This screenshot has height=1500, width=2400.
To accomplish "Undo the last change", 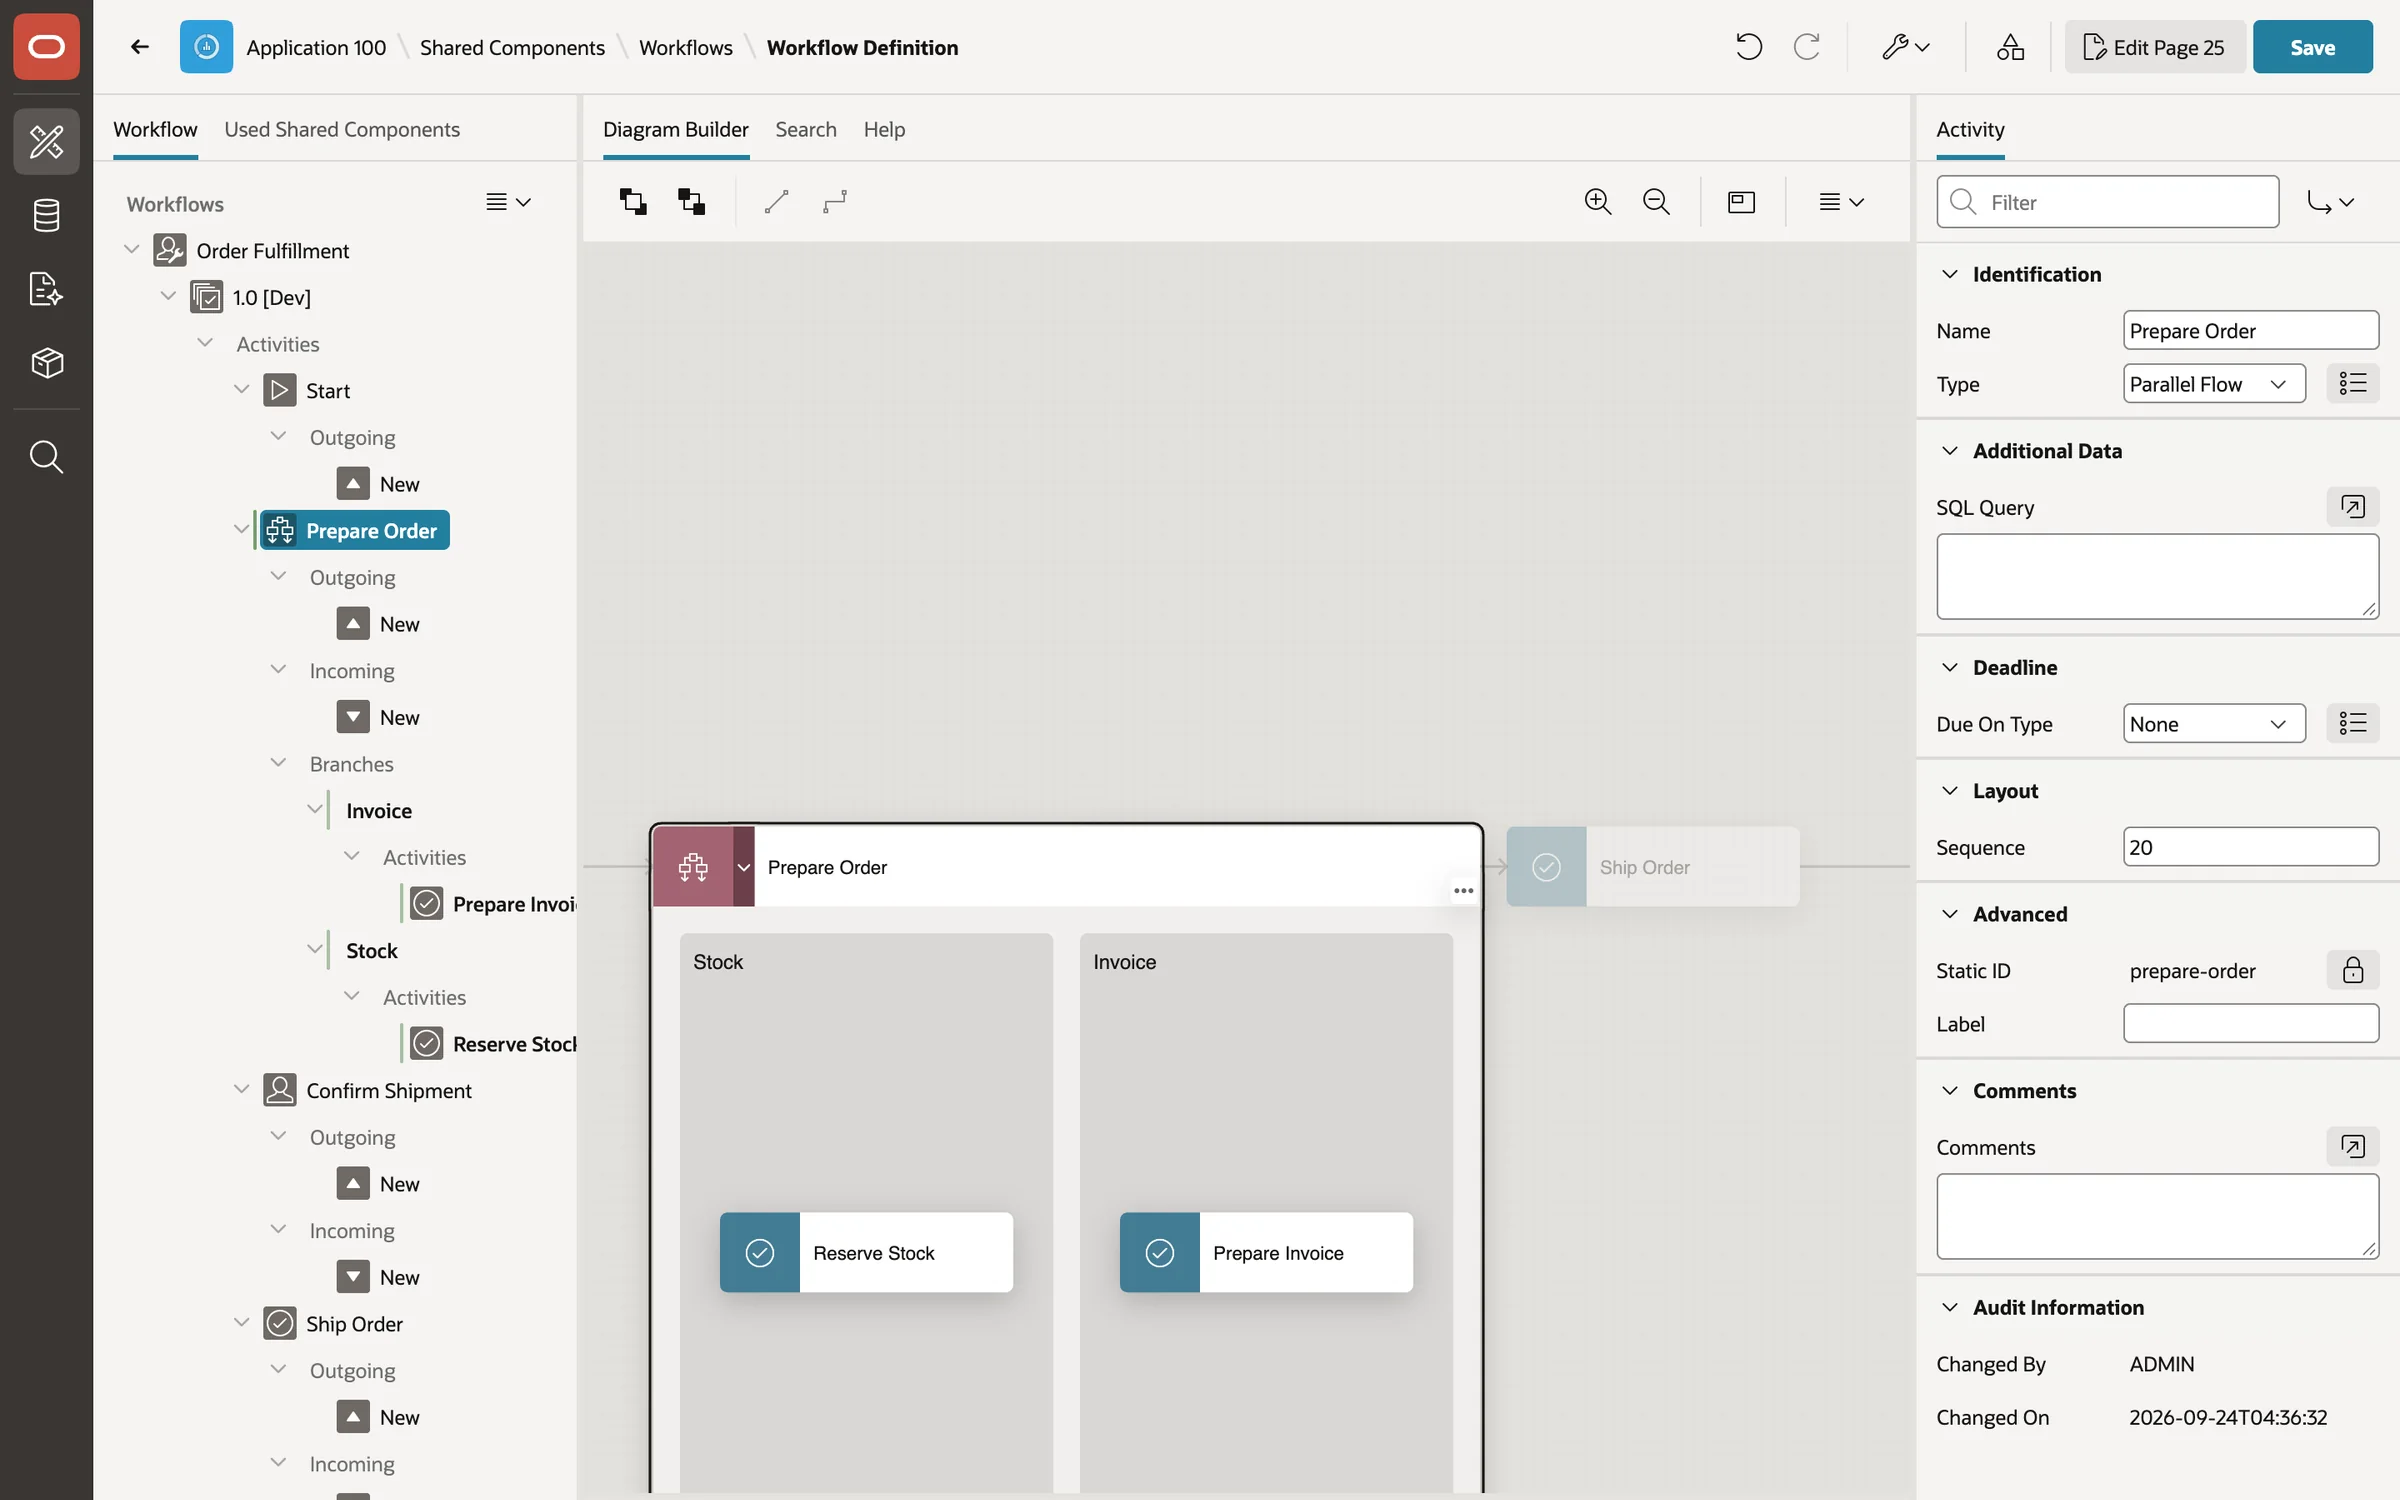I will pyautogui.click(x=1748, y=47).
